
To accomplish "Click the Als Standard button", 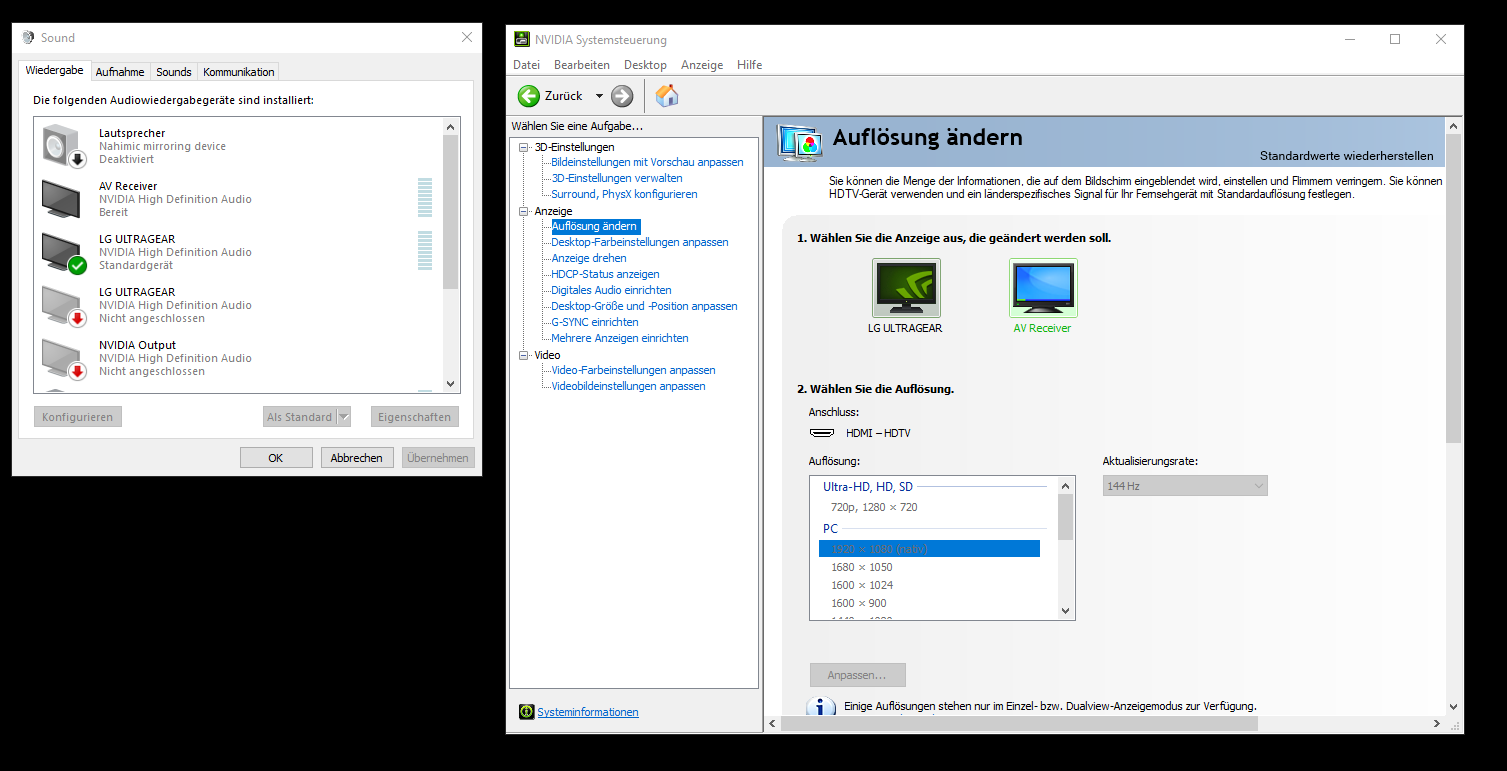I will (300, 417).
